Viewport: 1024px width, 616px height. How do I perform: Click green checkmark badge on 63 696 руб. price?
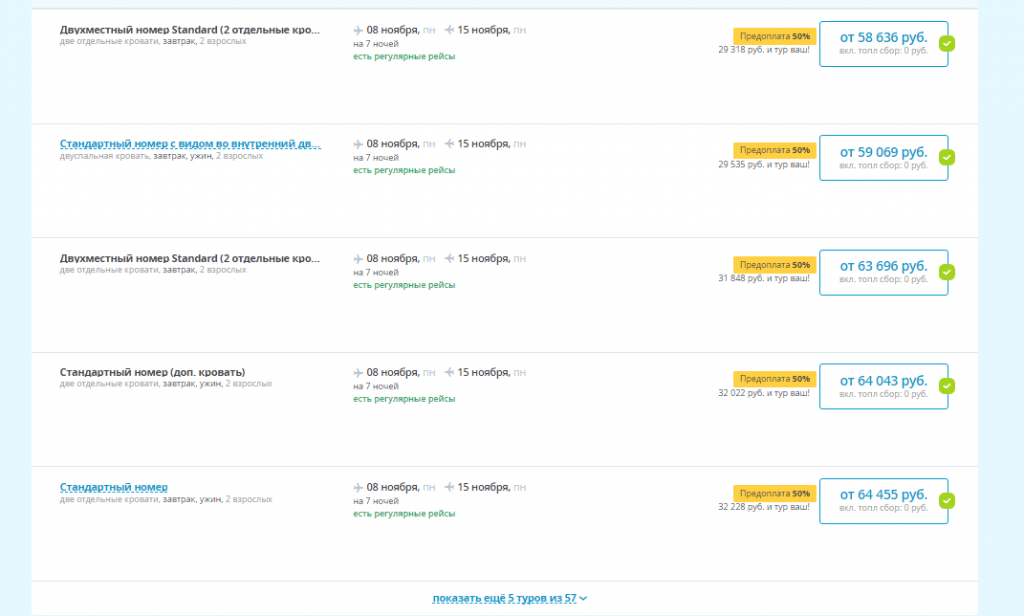click(x=947, y=272)
